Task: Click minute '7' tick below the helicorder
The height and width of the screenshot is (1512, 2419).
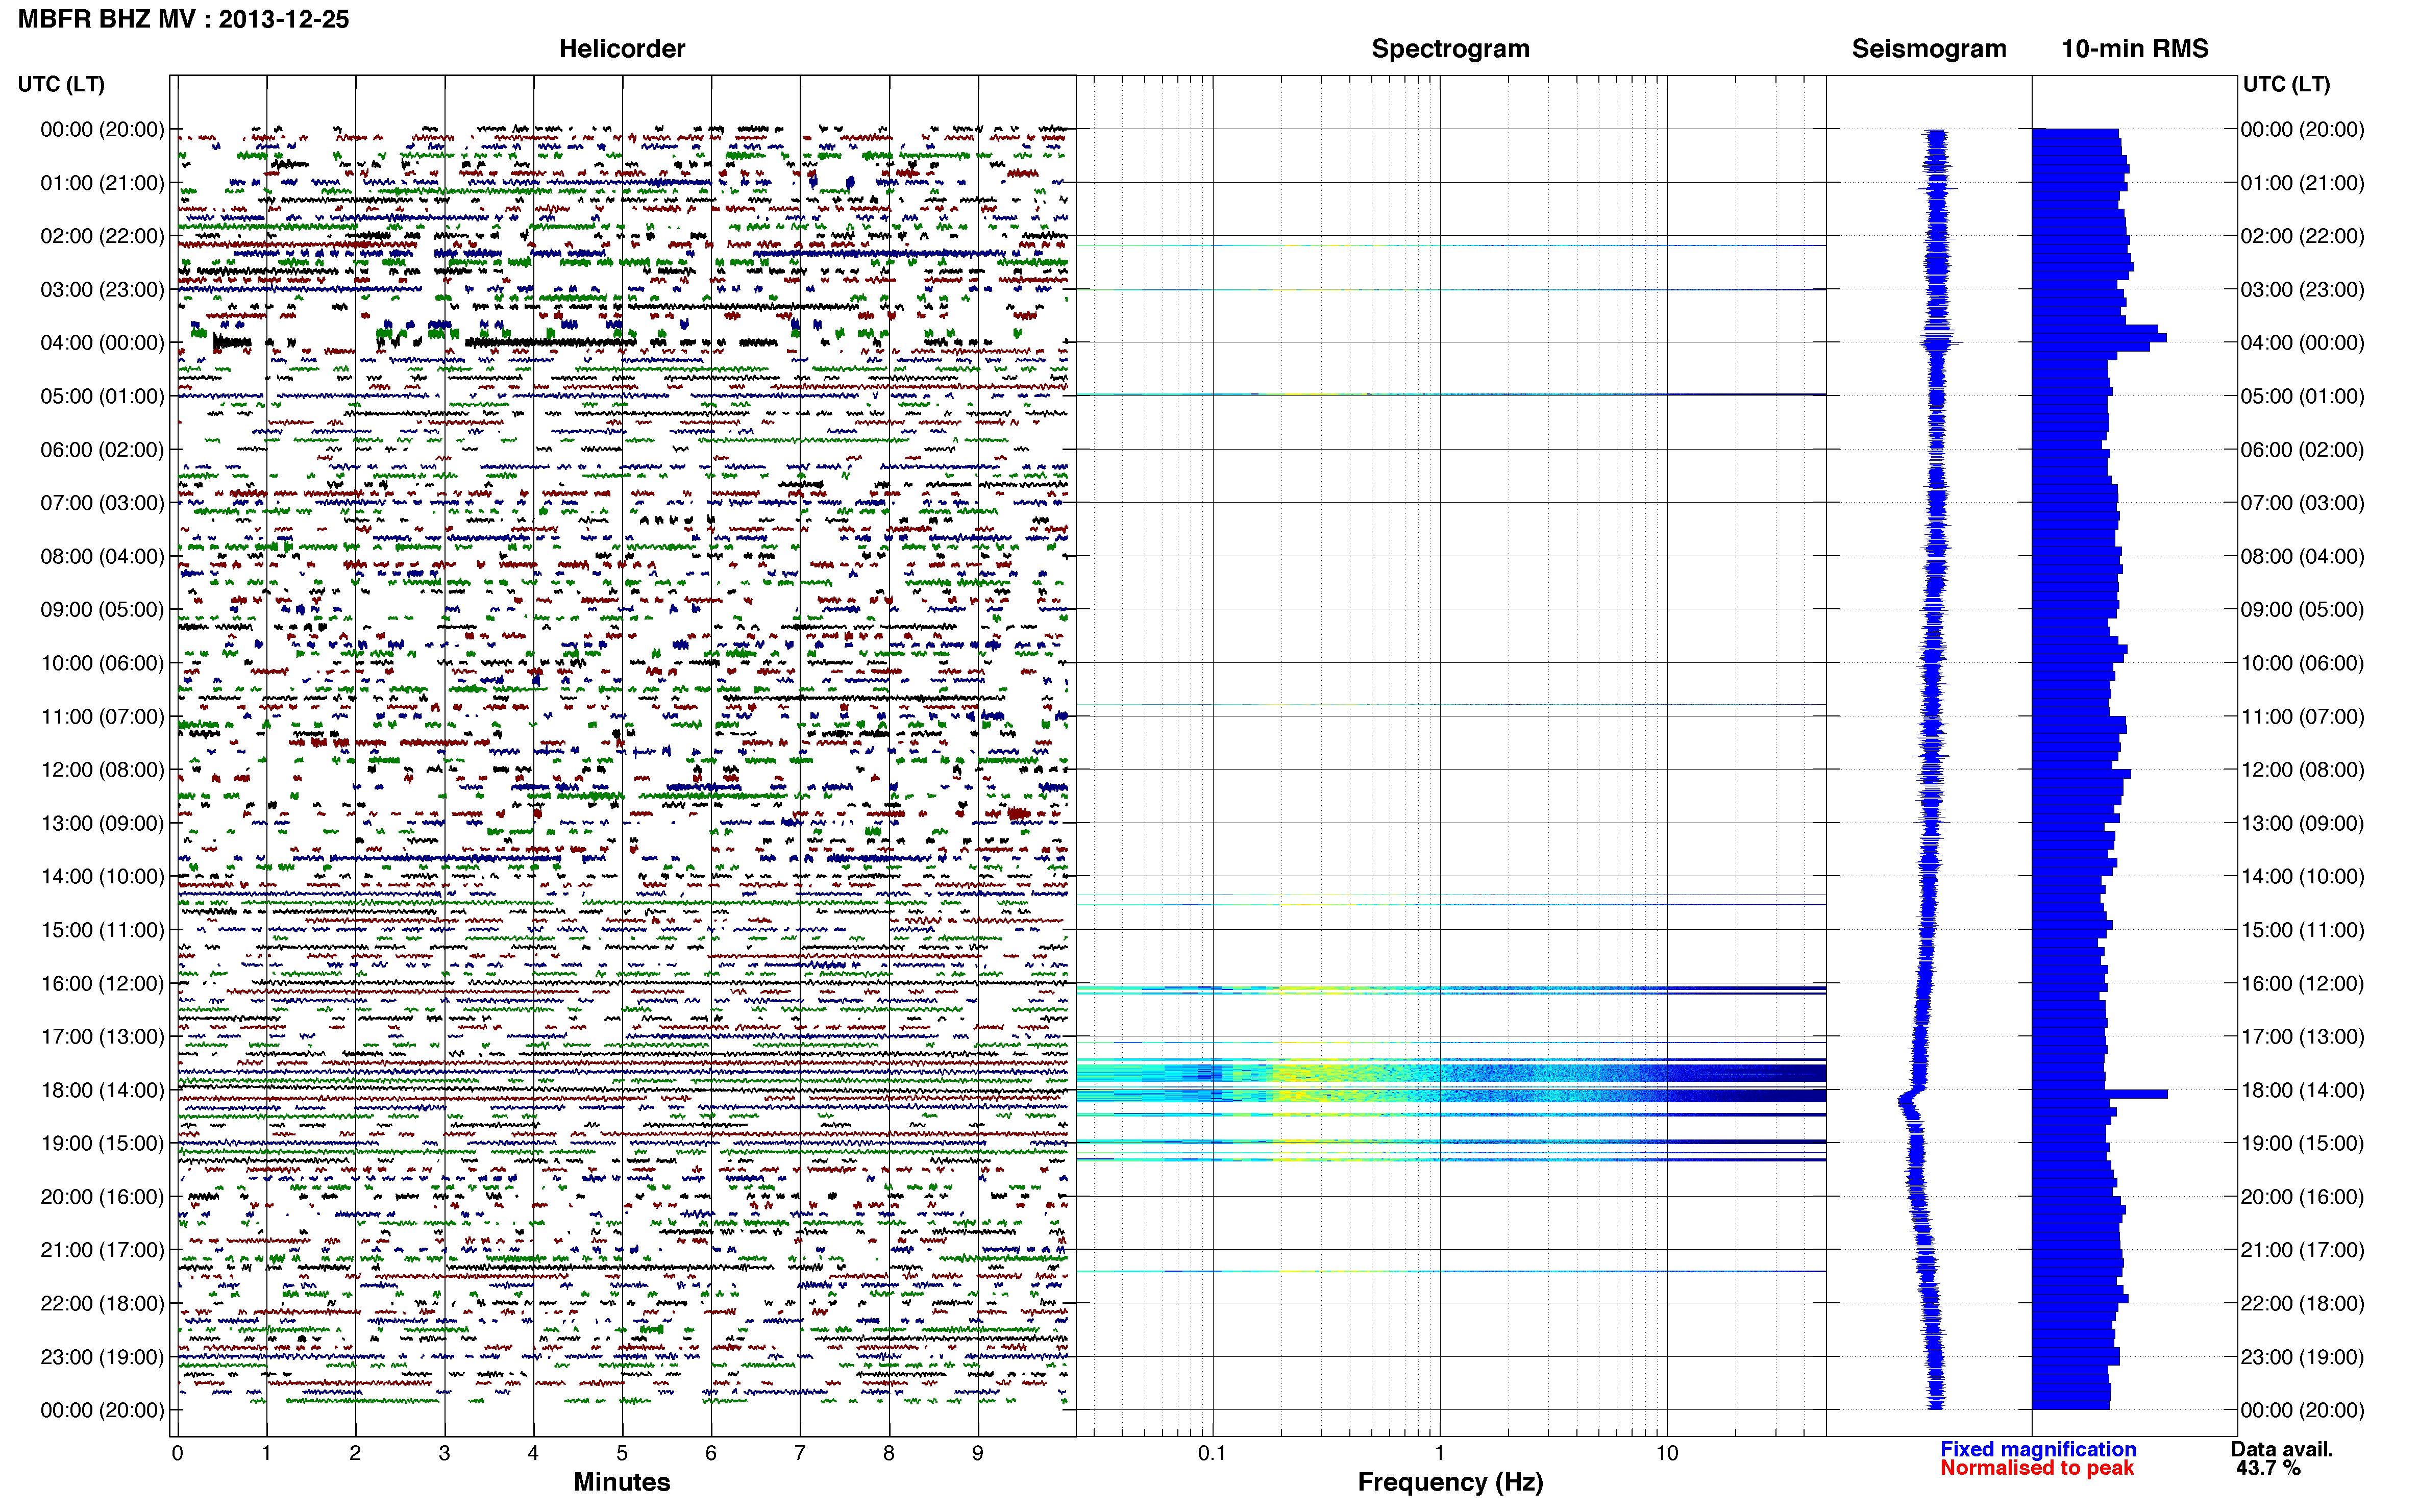Action: [800, 1453]
